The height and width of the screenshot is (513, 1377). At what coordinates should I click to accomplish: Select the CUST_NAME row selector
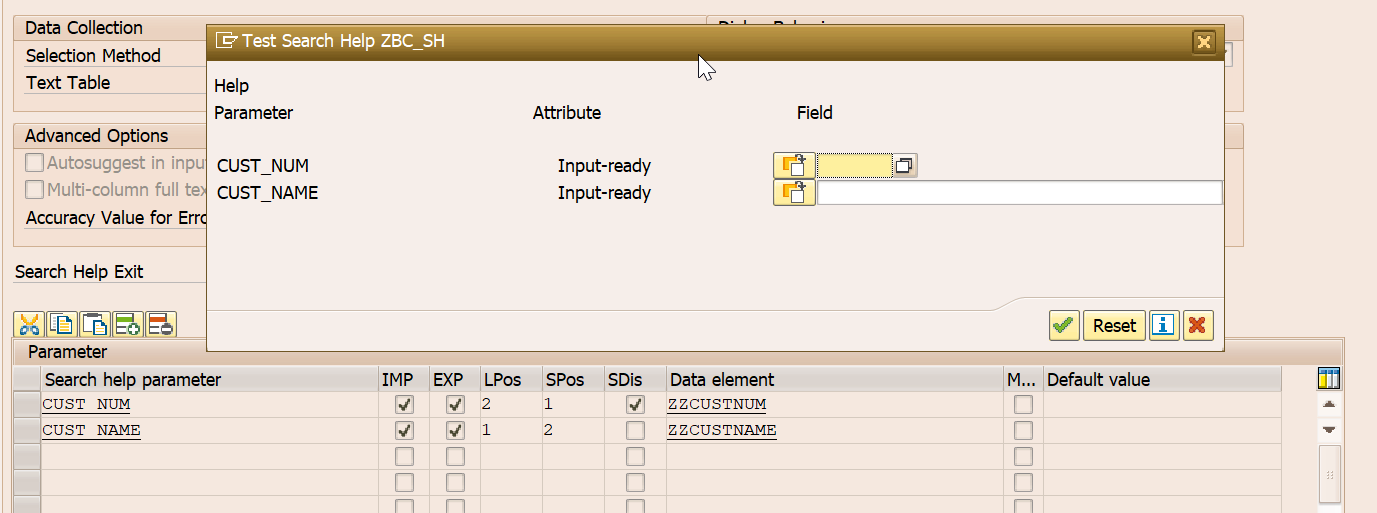click(x=26, y=431)
